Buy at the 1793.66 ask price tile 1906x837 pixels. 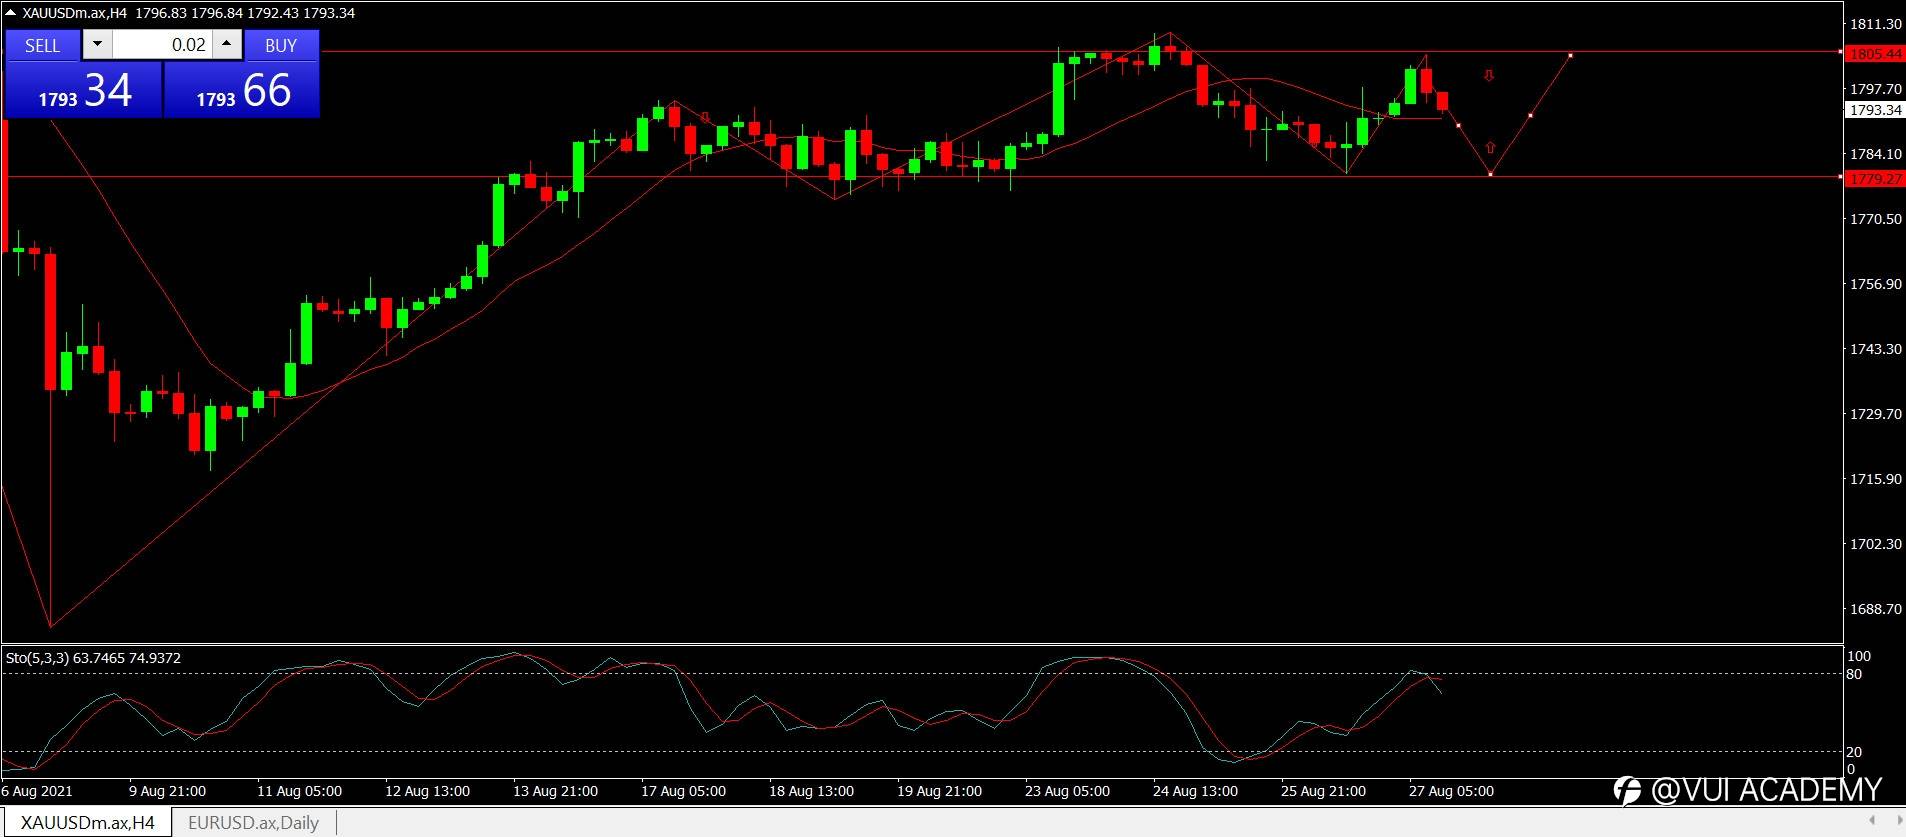click(x=242, y=90)
